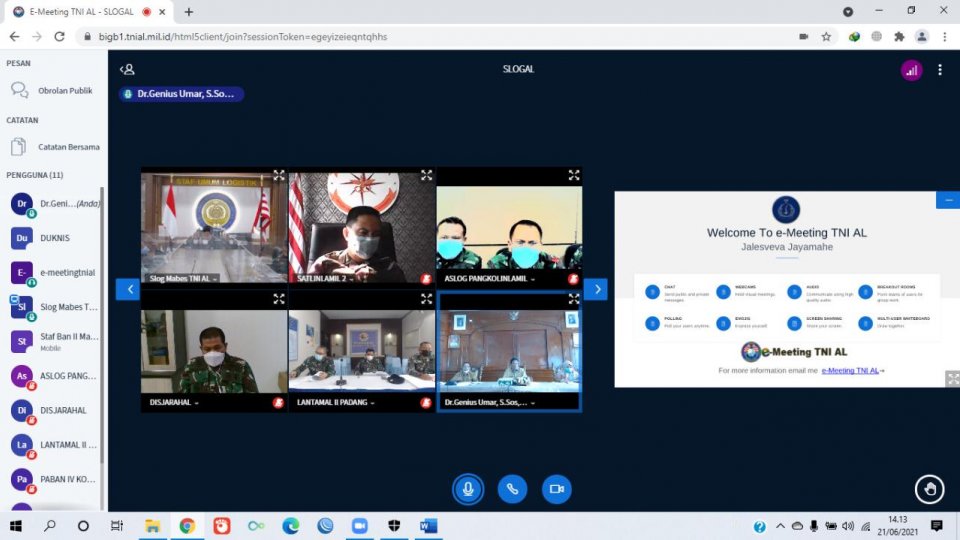
Task: Fullscreen the ASLOG PANGKOLINLAMIL webcam
Action: coord(574,175)
